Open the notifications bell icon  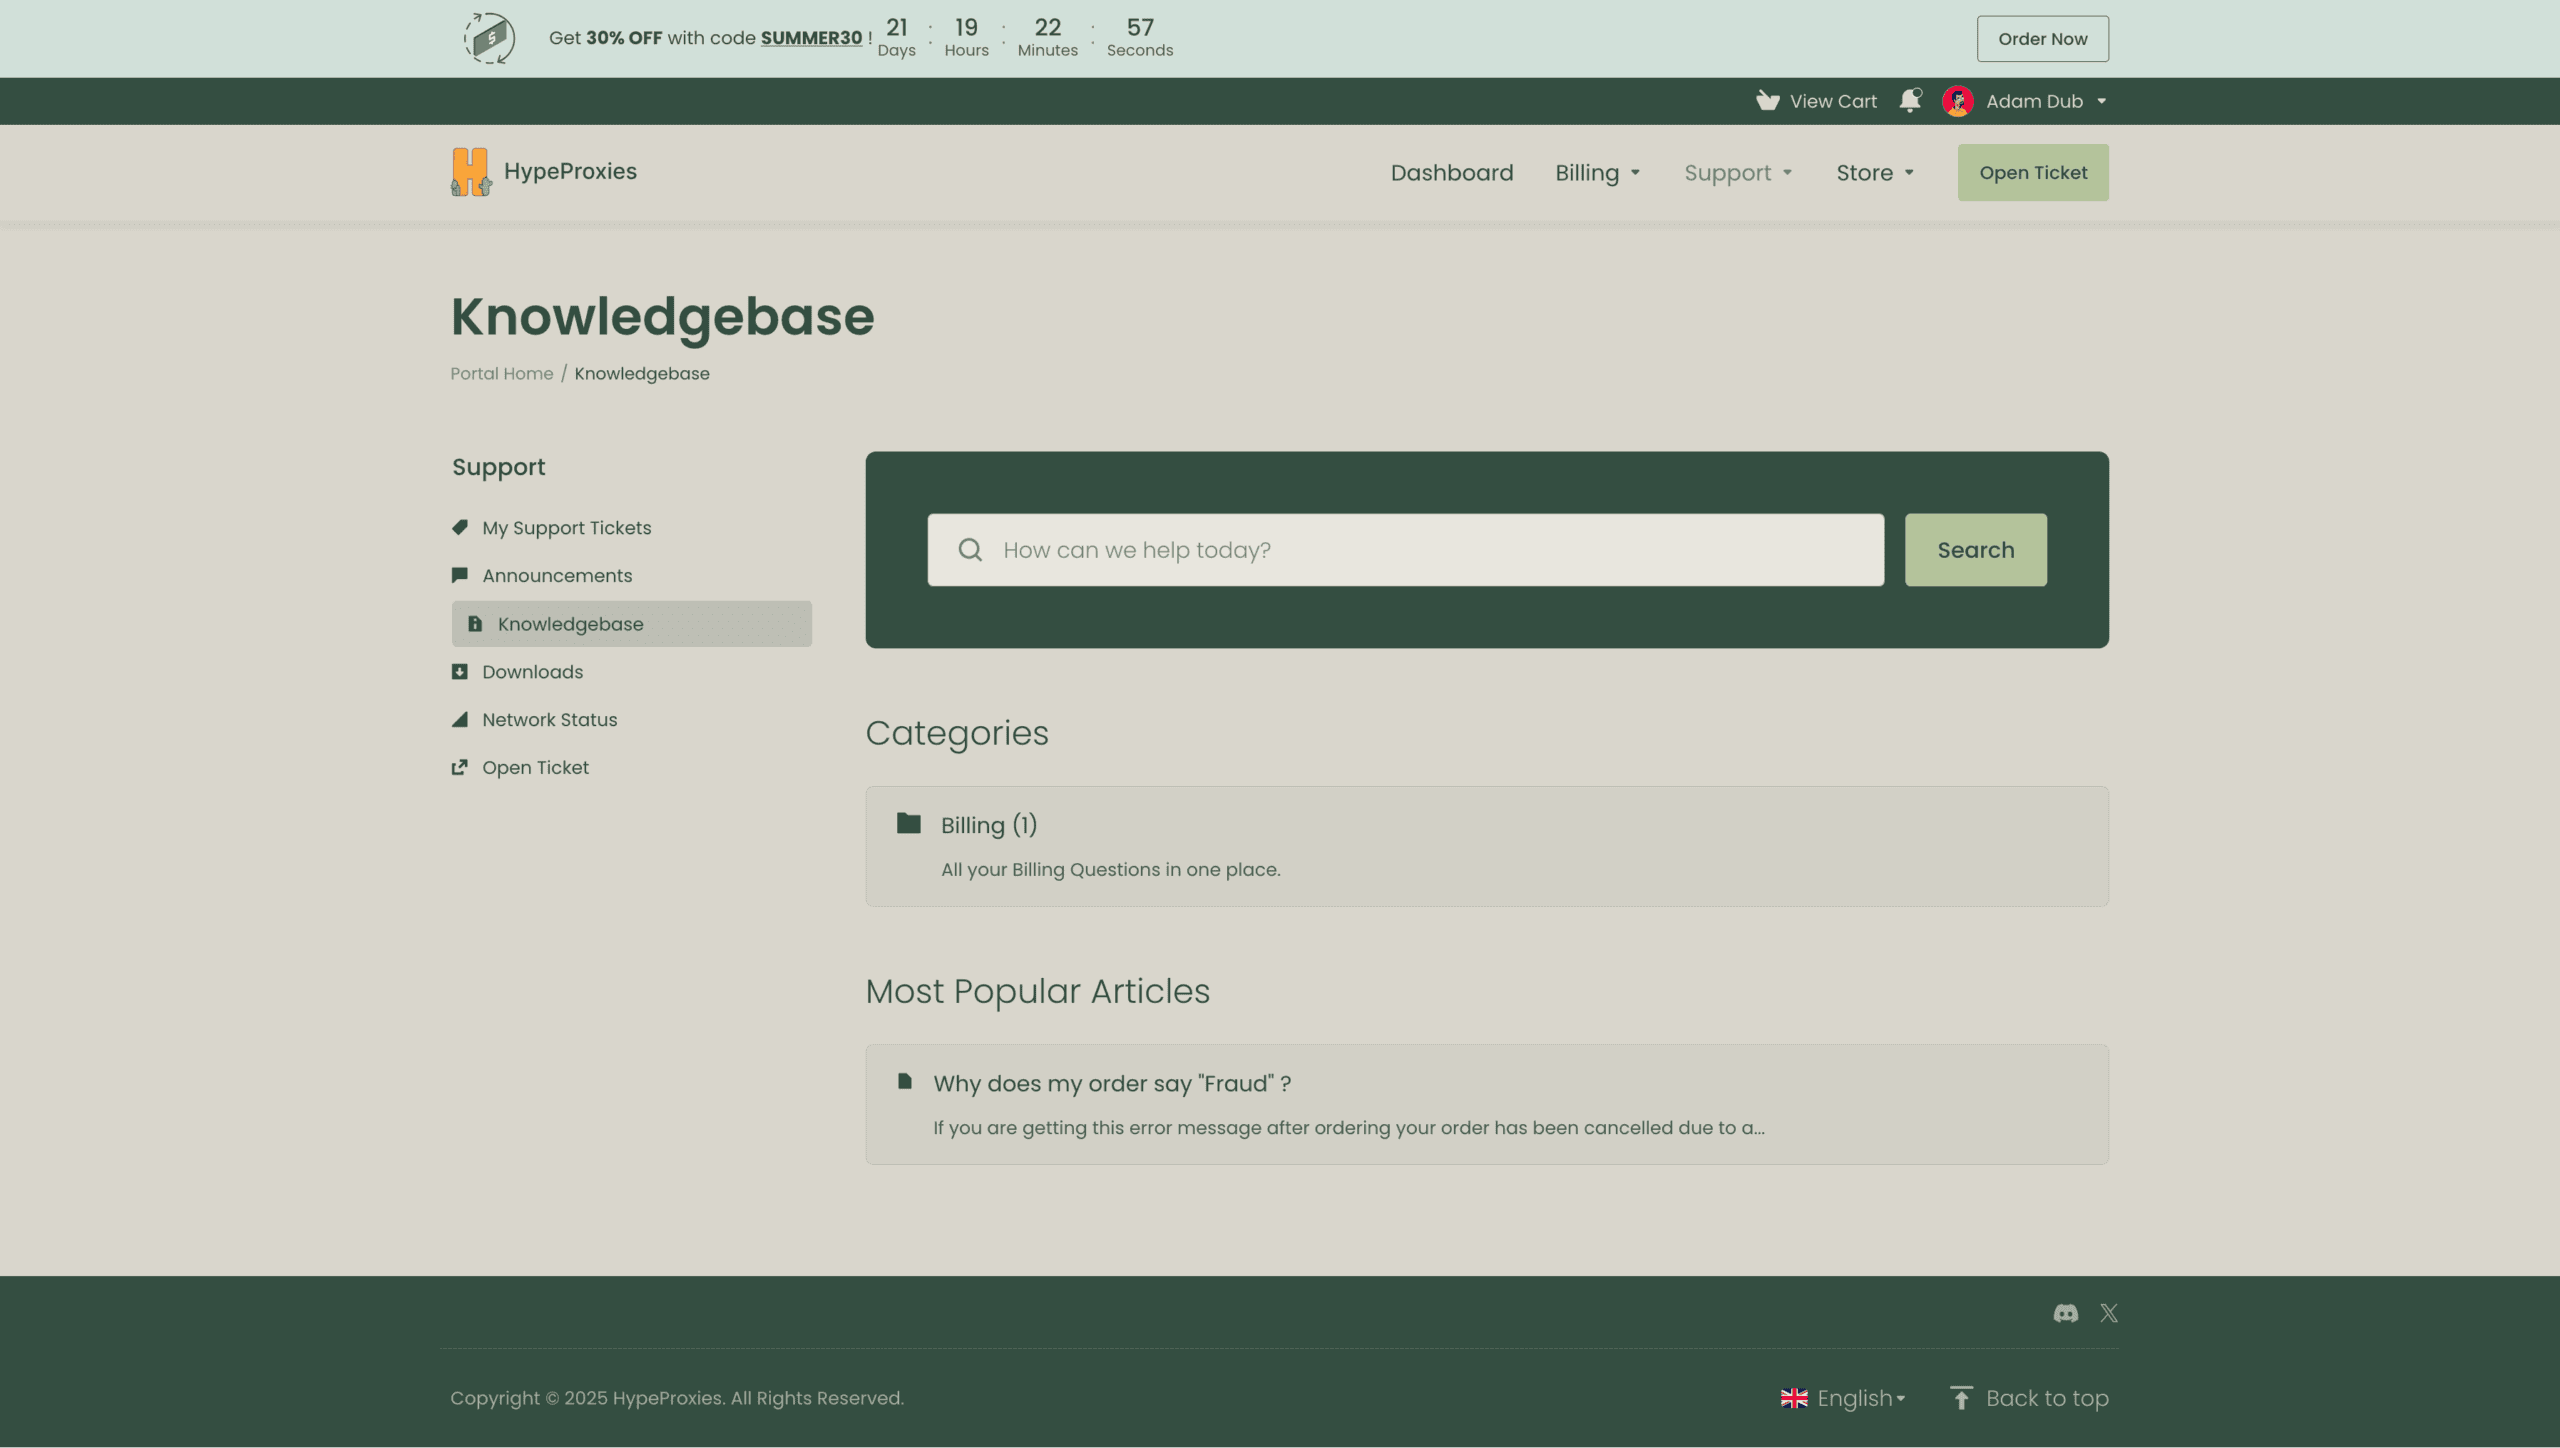(1910, 101)
